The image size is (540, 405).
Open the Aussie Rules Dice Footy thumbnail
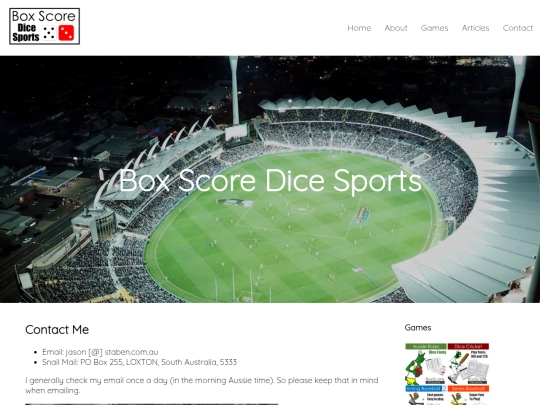click(x=426, y=364)
